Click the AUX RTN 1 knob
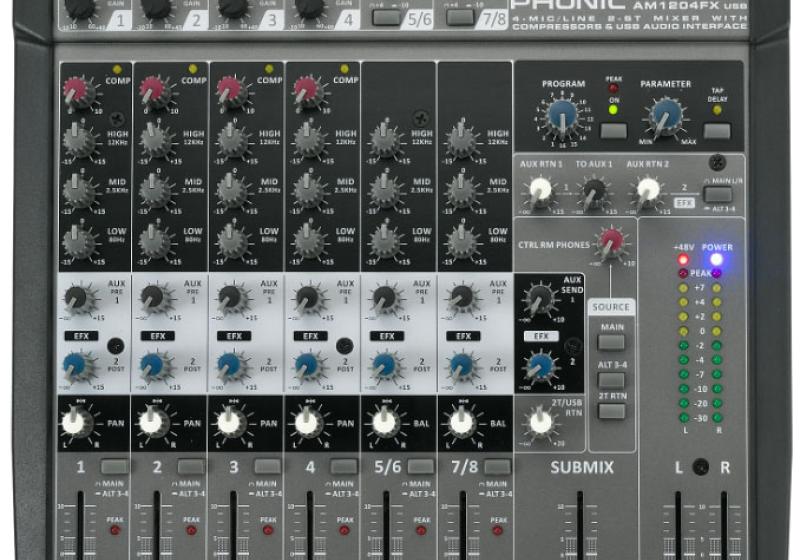This screenshot has width=800, height=560. tap(540, 191)
